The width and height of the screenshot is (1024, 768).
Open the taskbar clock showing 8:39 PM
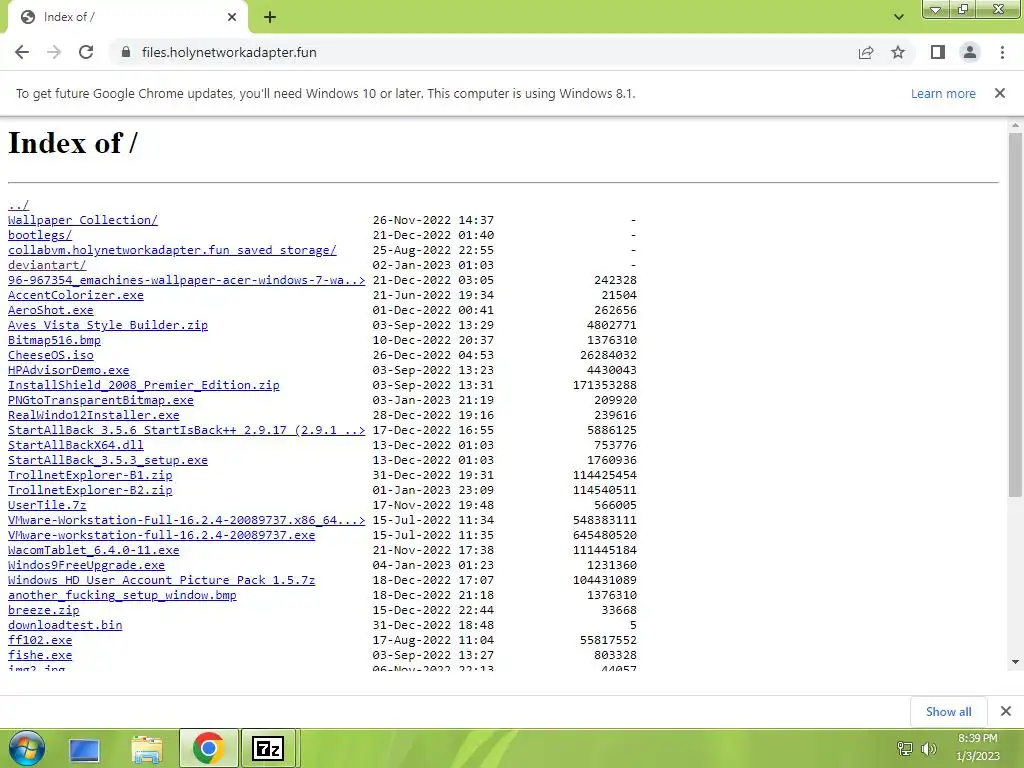pos(978,747)
